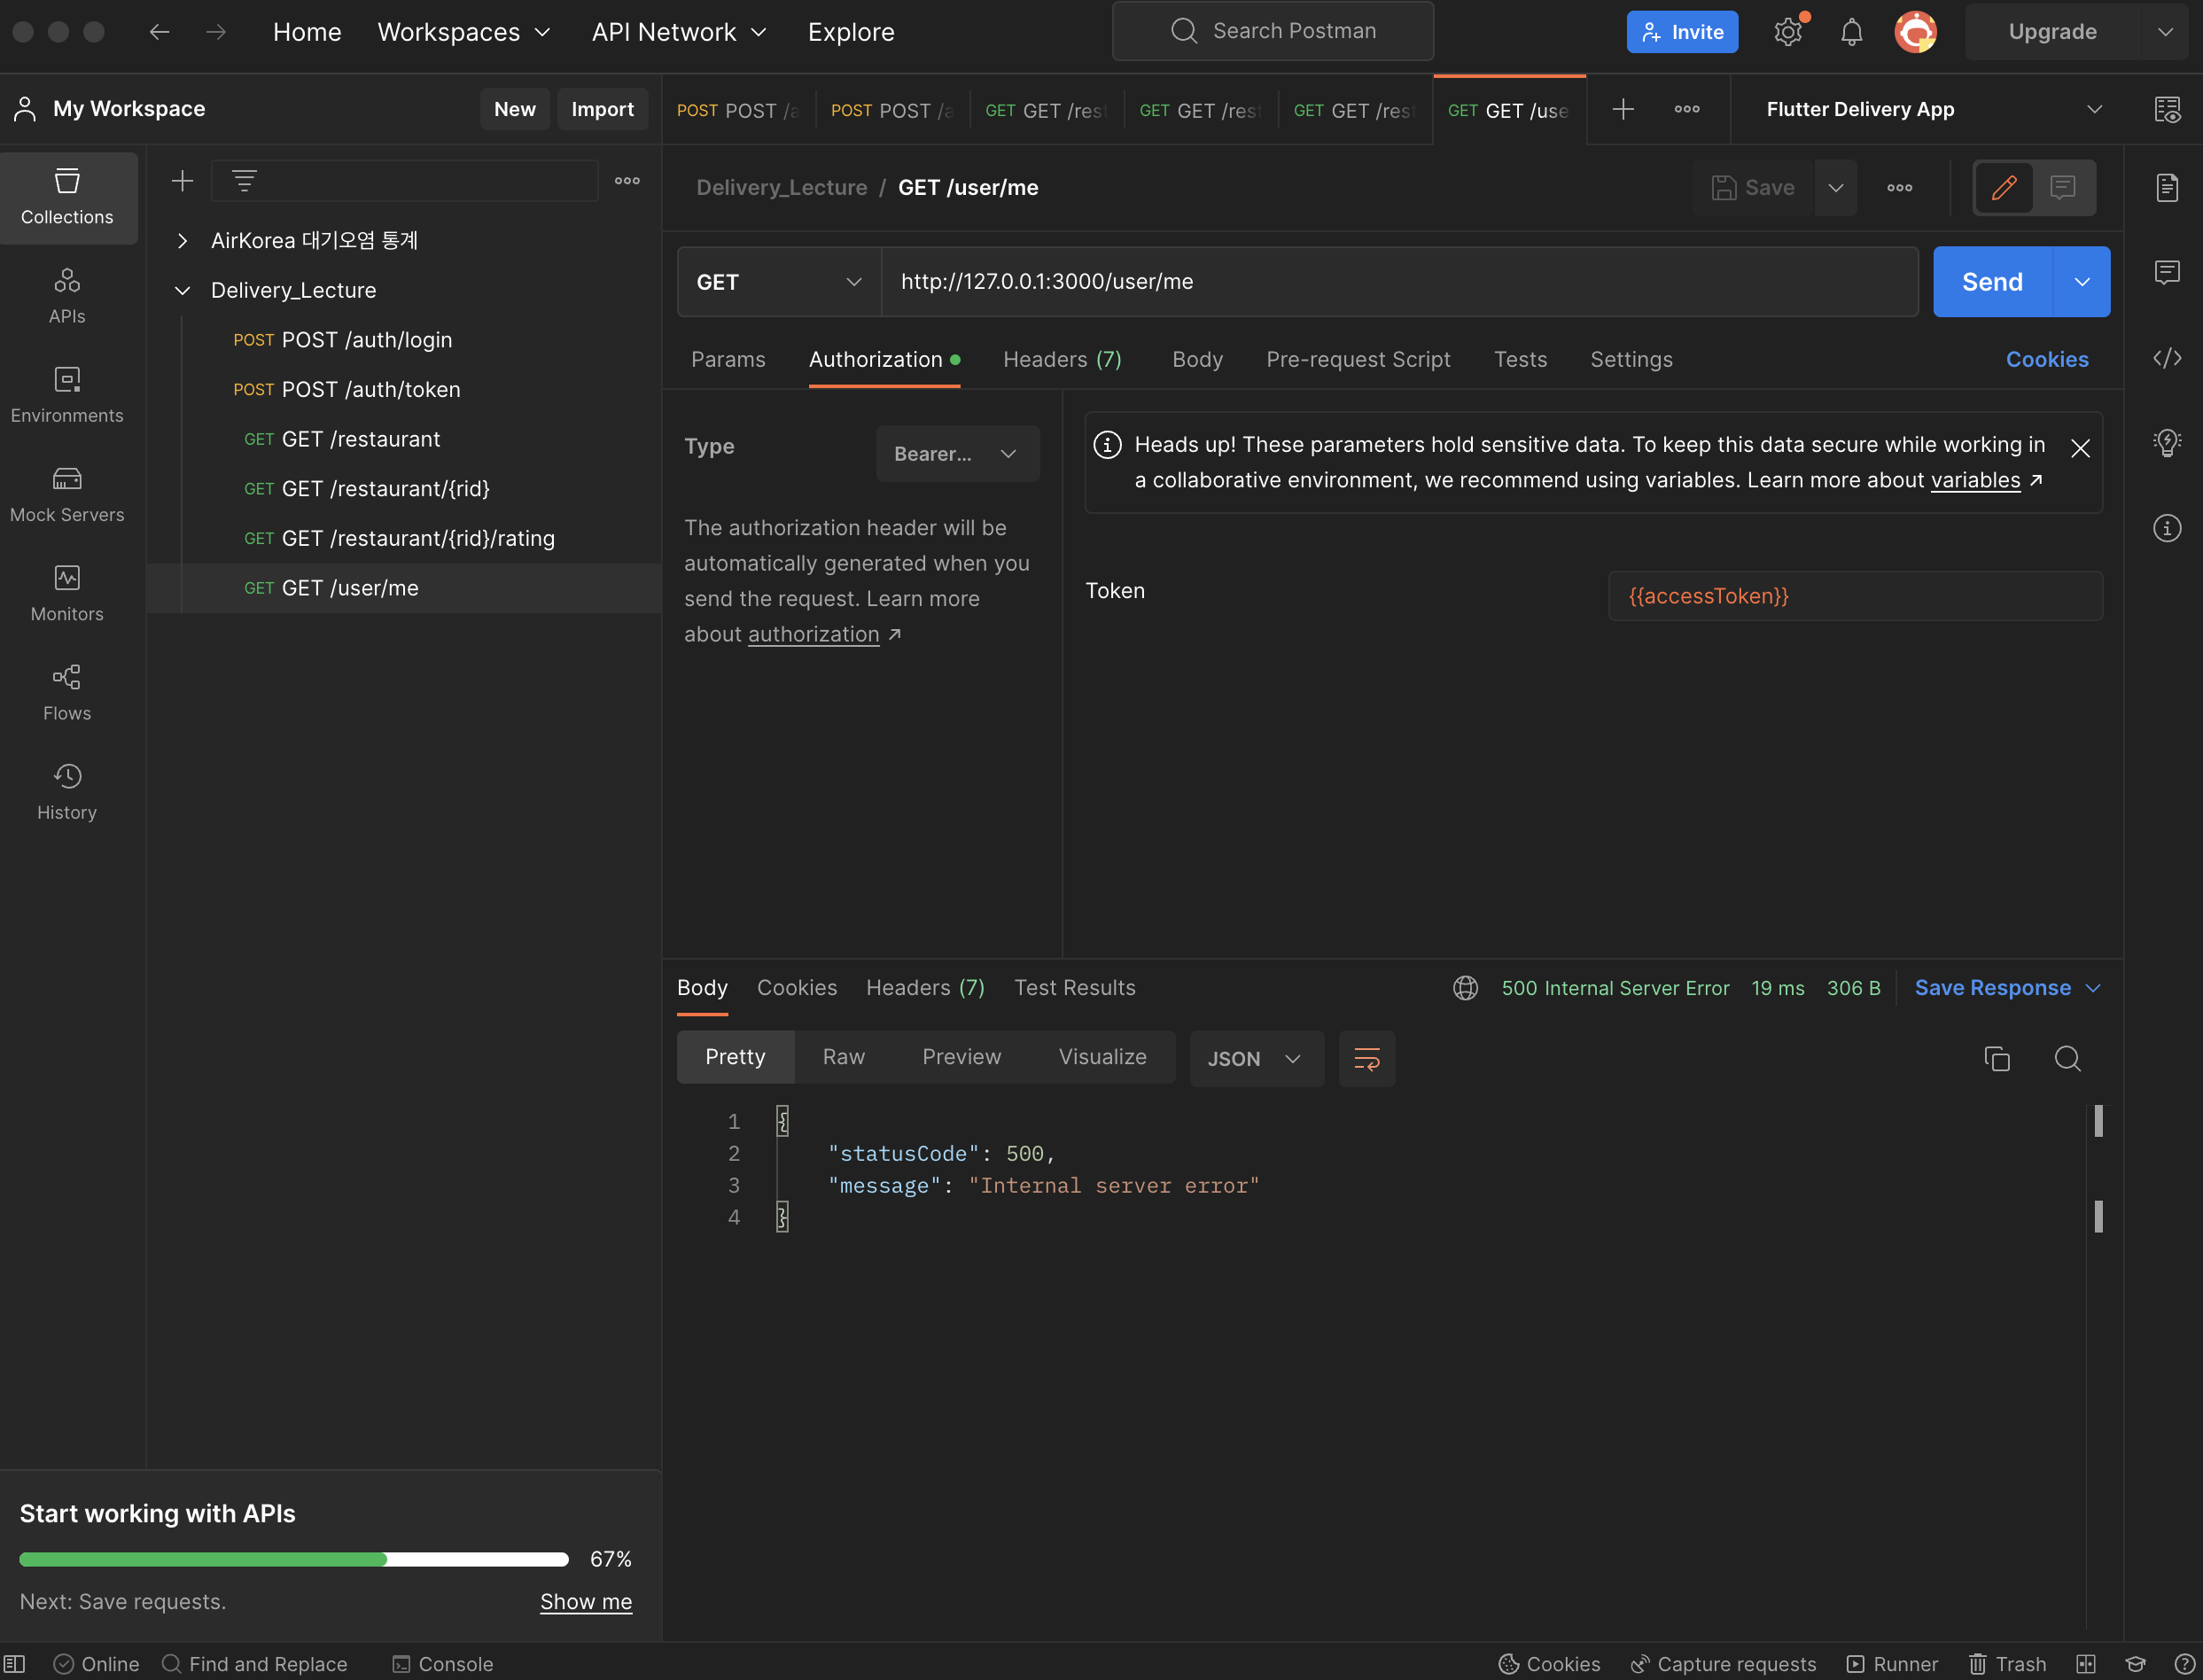Viewport: 2203px width, 1680px height.
Task: Click the New button
Action: tap(514, 109)
